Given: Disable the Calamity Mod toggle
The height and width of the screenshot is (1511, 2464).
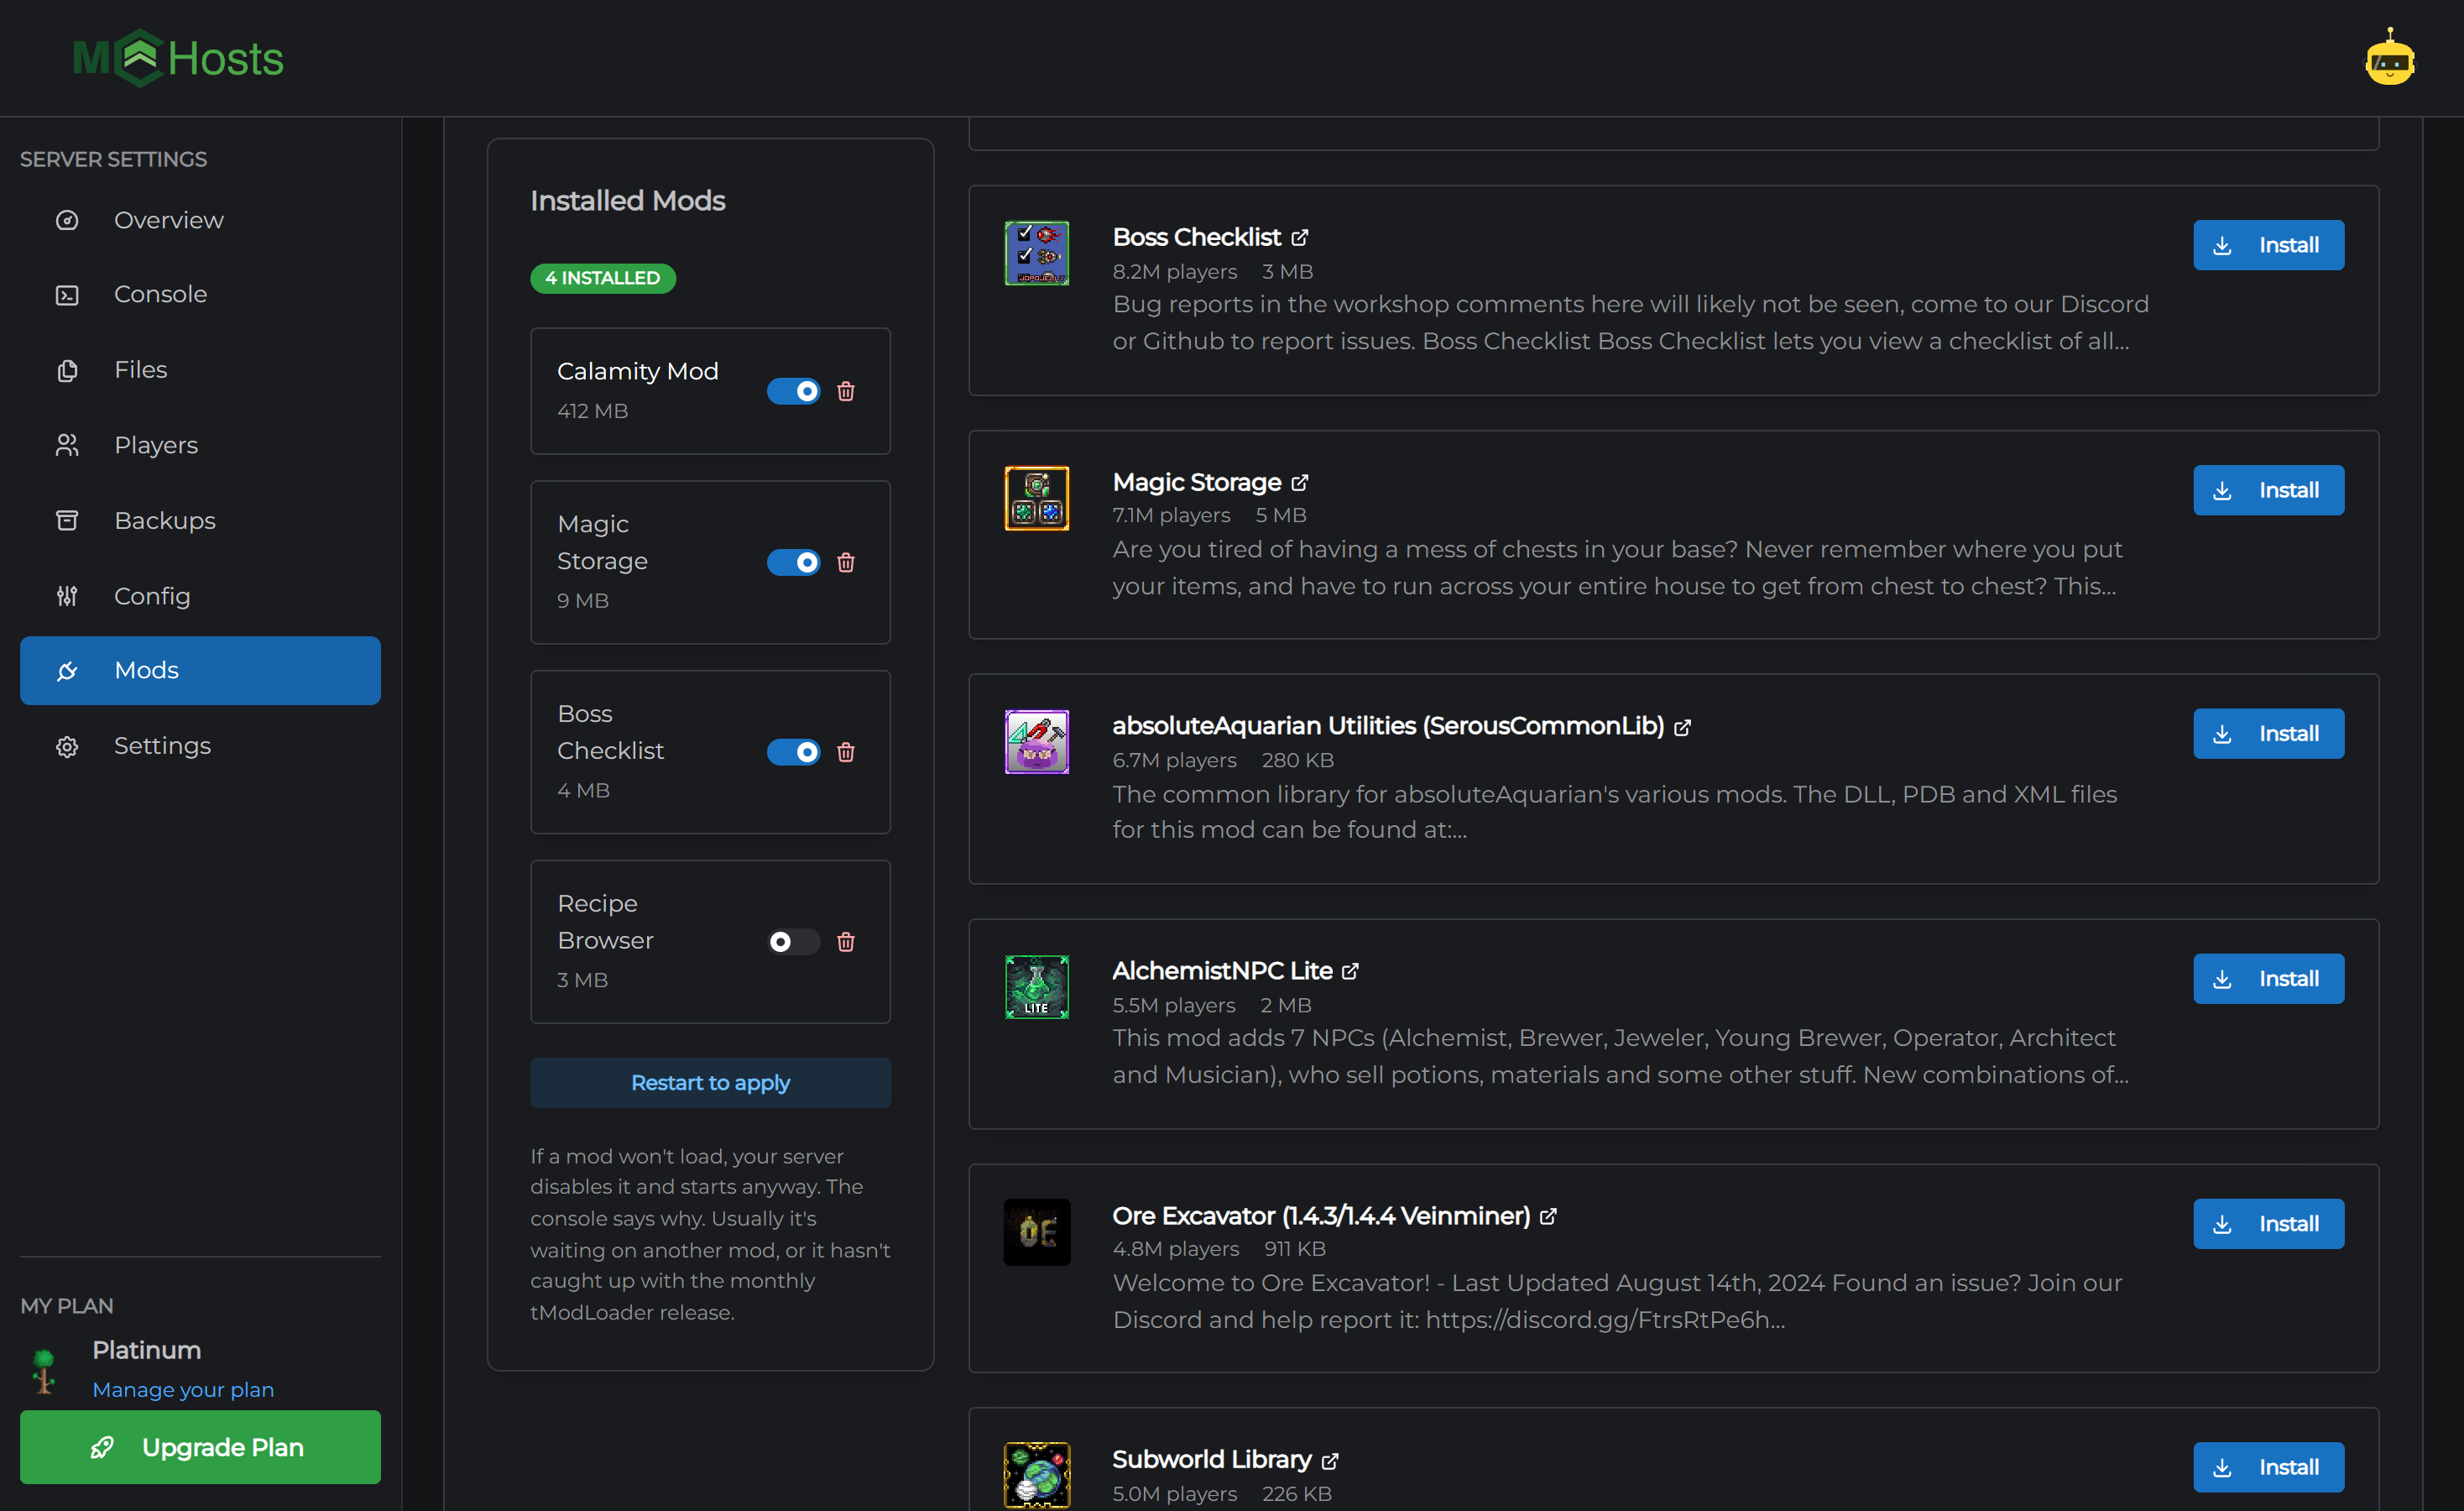Looking at the screenshot, I should click(x=793, y=391).
